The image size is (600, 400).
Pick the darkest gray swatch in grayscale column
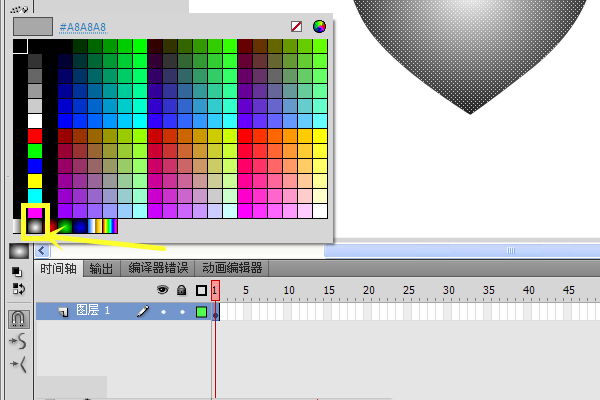click(35, 61)
